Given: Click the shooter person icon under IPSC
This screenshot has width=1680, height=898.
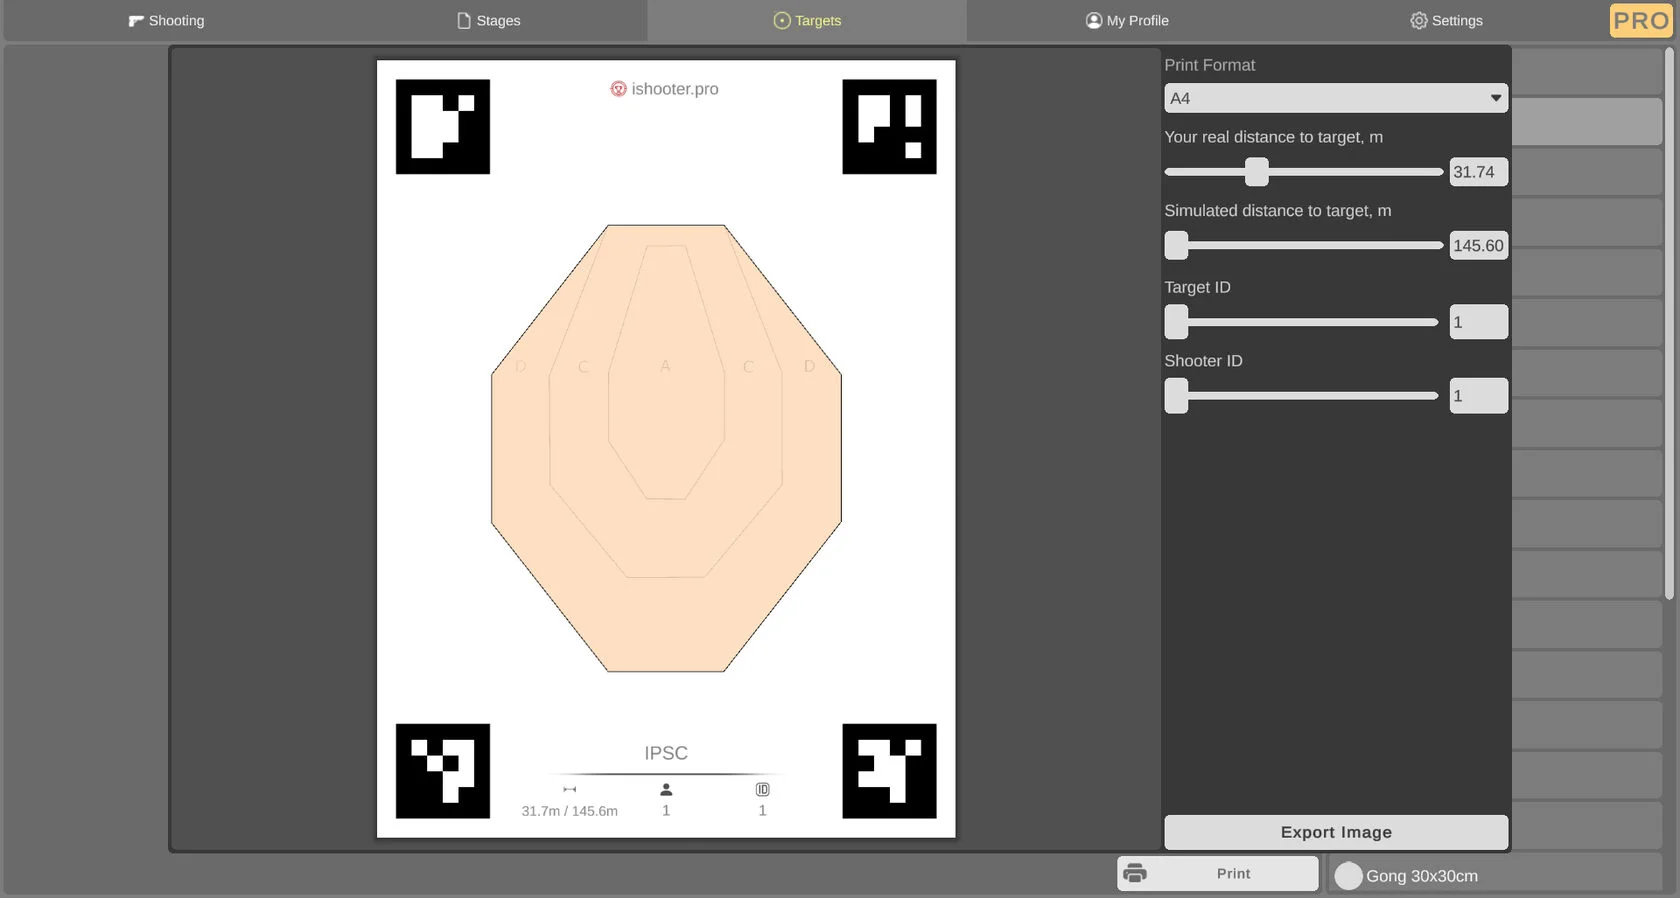Looking at the screenshot, I should point(666,790).
